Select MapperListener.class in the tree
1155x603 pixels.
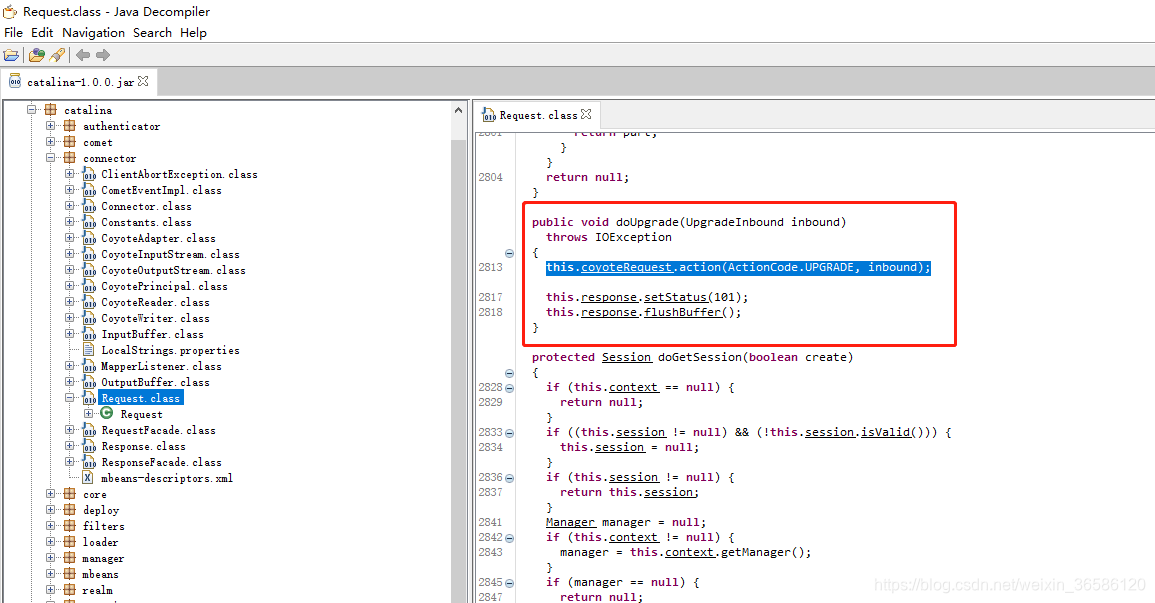(x=161, y=366)
